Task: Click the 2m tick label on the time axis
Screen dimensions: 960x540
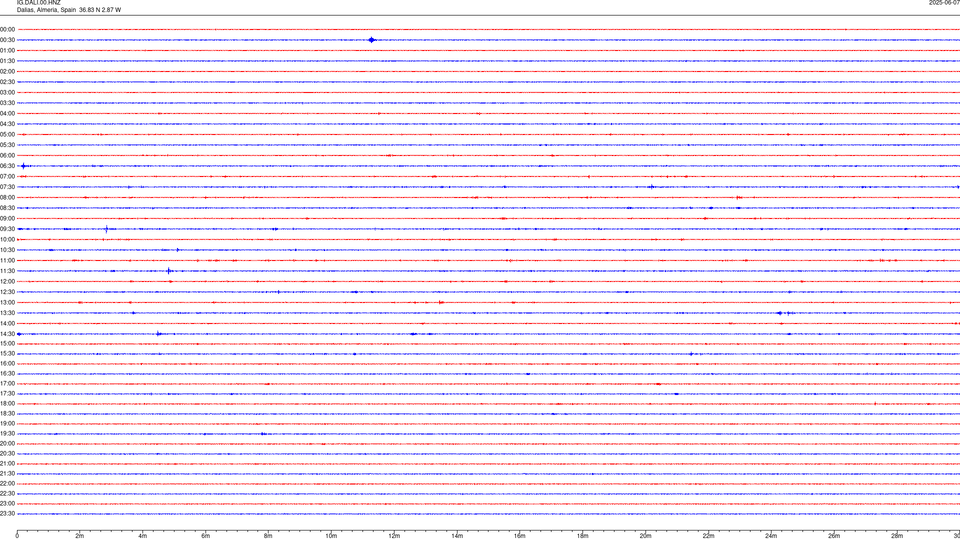Action: coord(80,536)
